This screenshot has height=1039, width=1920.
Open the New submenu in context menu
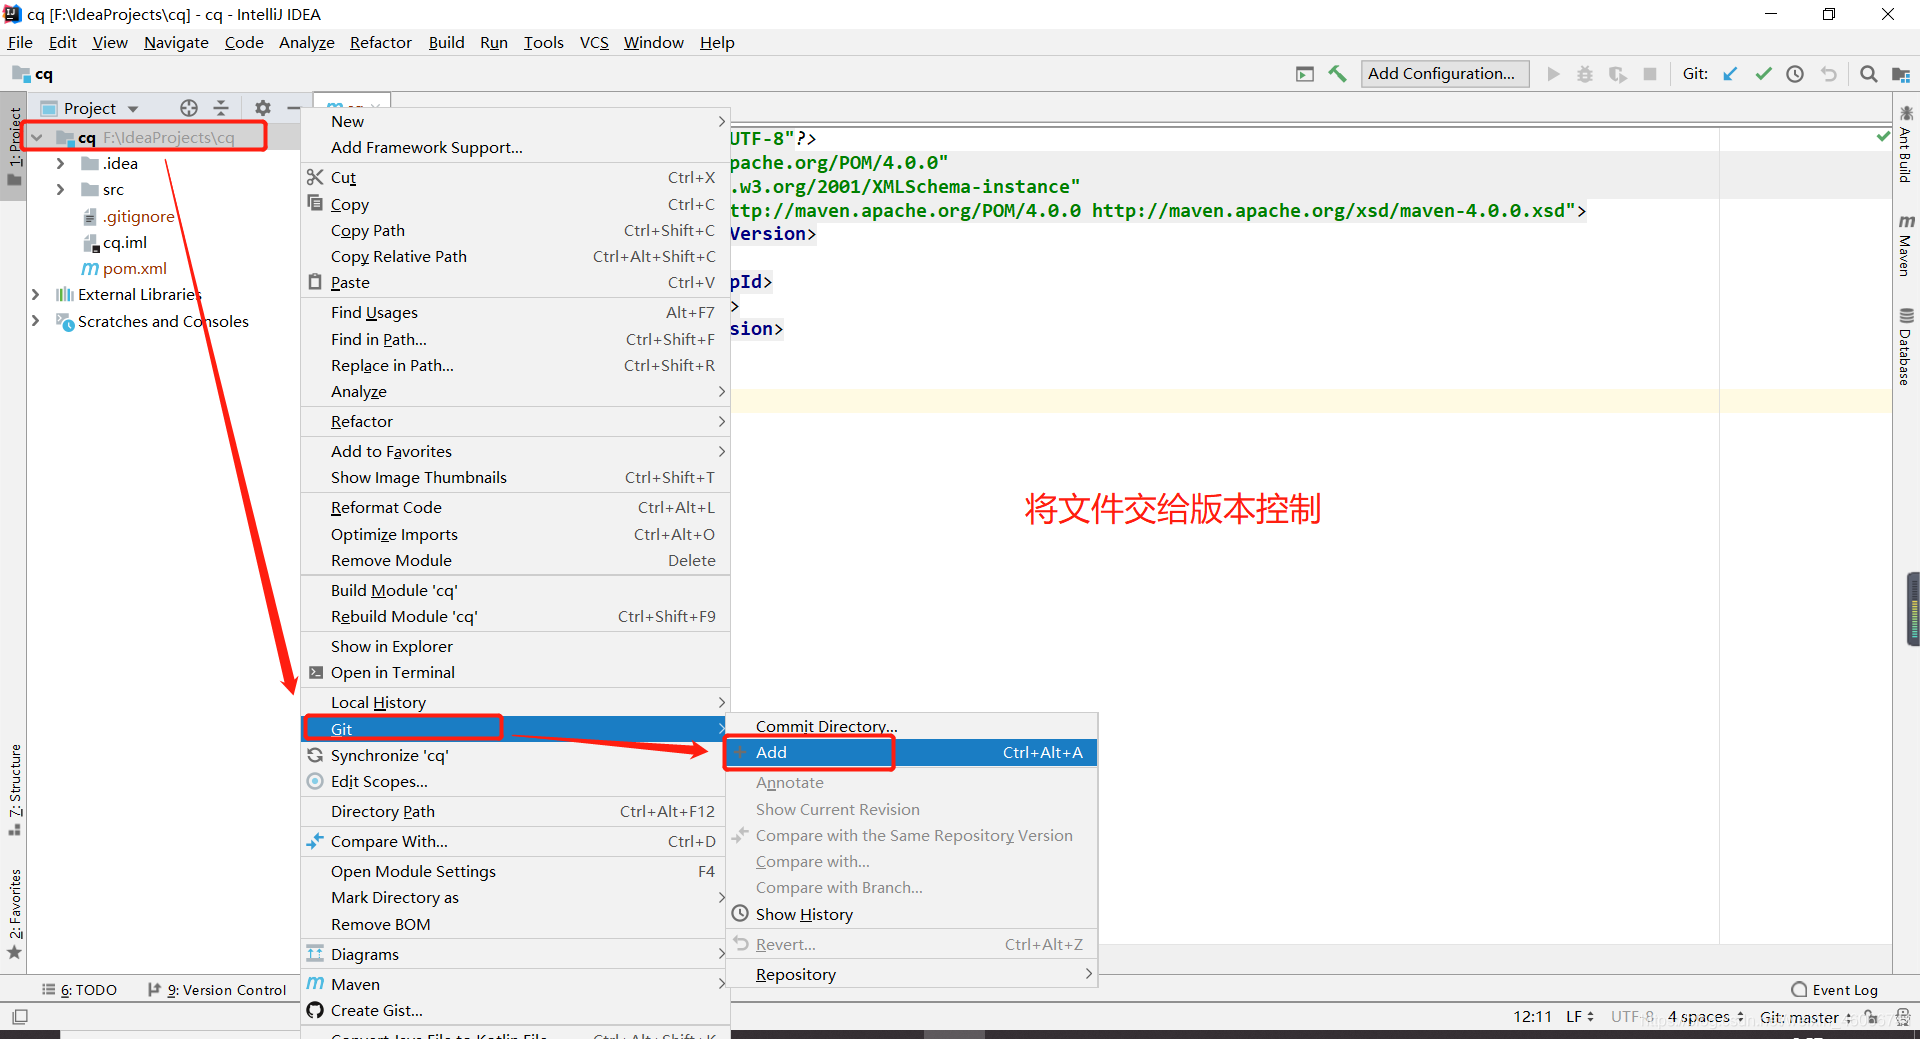pos(515,121)
